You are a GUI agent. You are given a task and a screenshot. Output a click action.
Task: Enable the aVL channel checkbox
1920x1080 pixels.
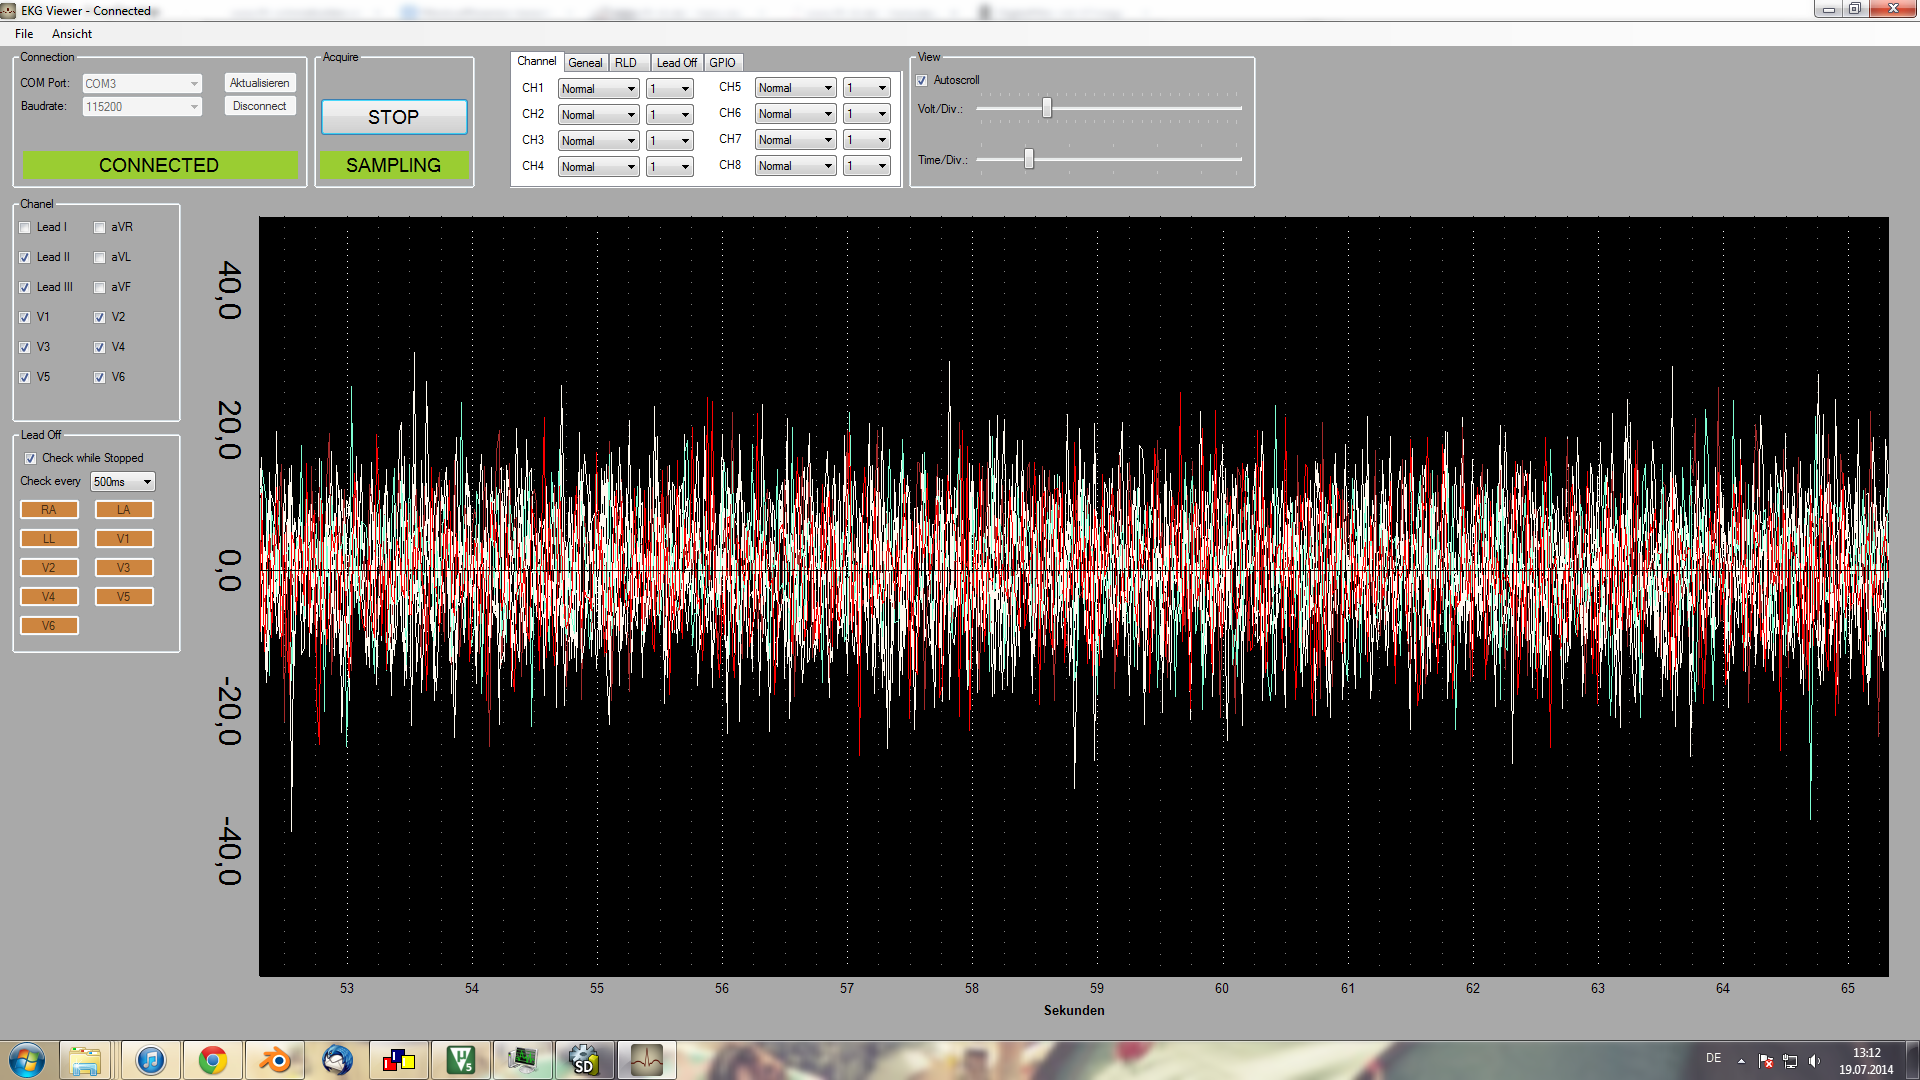(100, 258)
